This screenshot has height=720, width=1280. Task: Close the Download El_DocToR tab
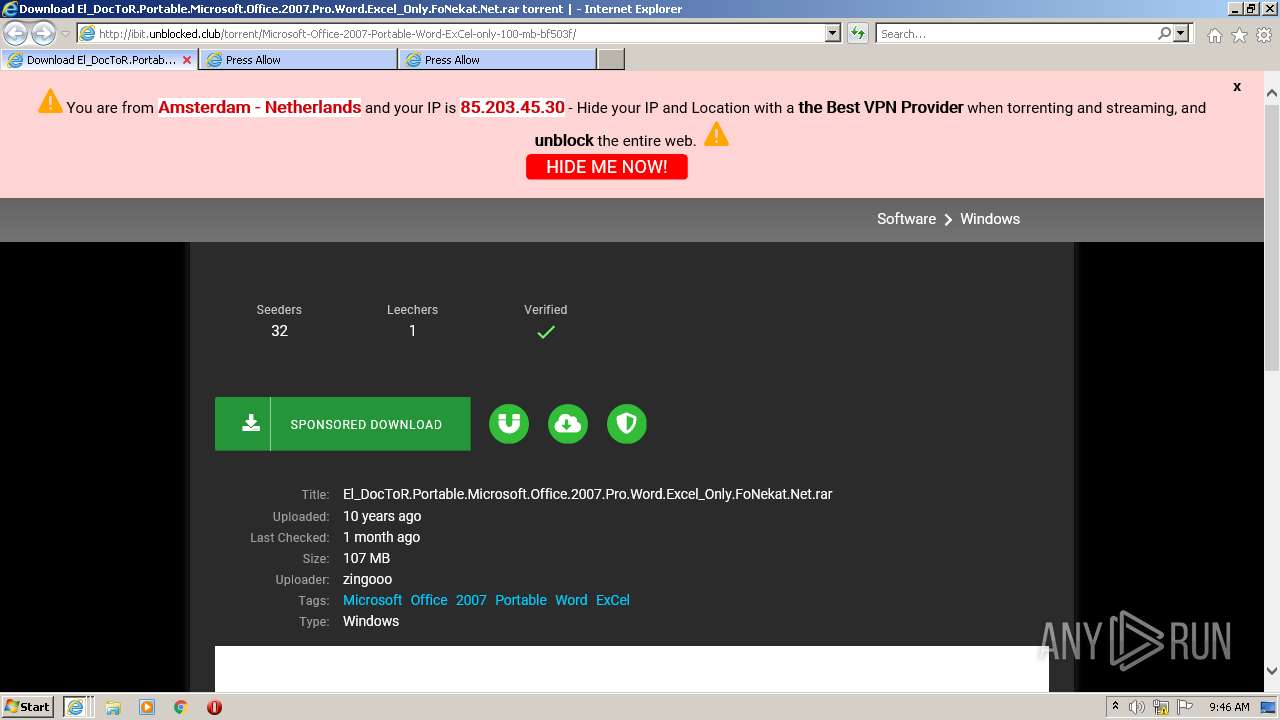pyautogui.click(x=187, y=60)
